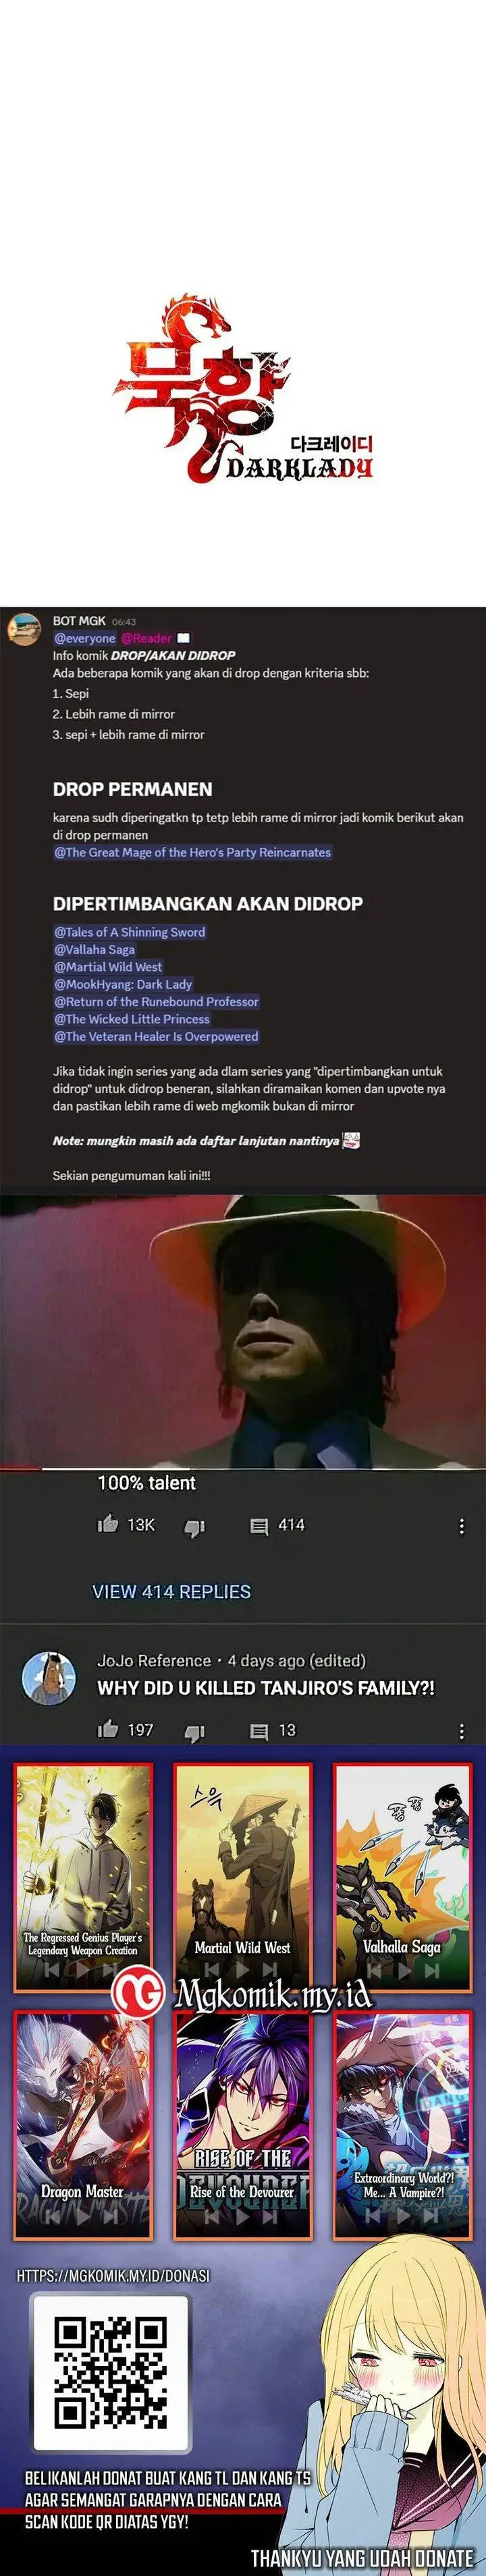Open the 414 replies comment icon
The width and height of the screenshot is (486, 2576).
click(x=259, y=1526)
